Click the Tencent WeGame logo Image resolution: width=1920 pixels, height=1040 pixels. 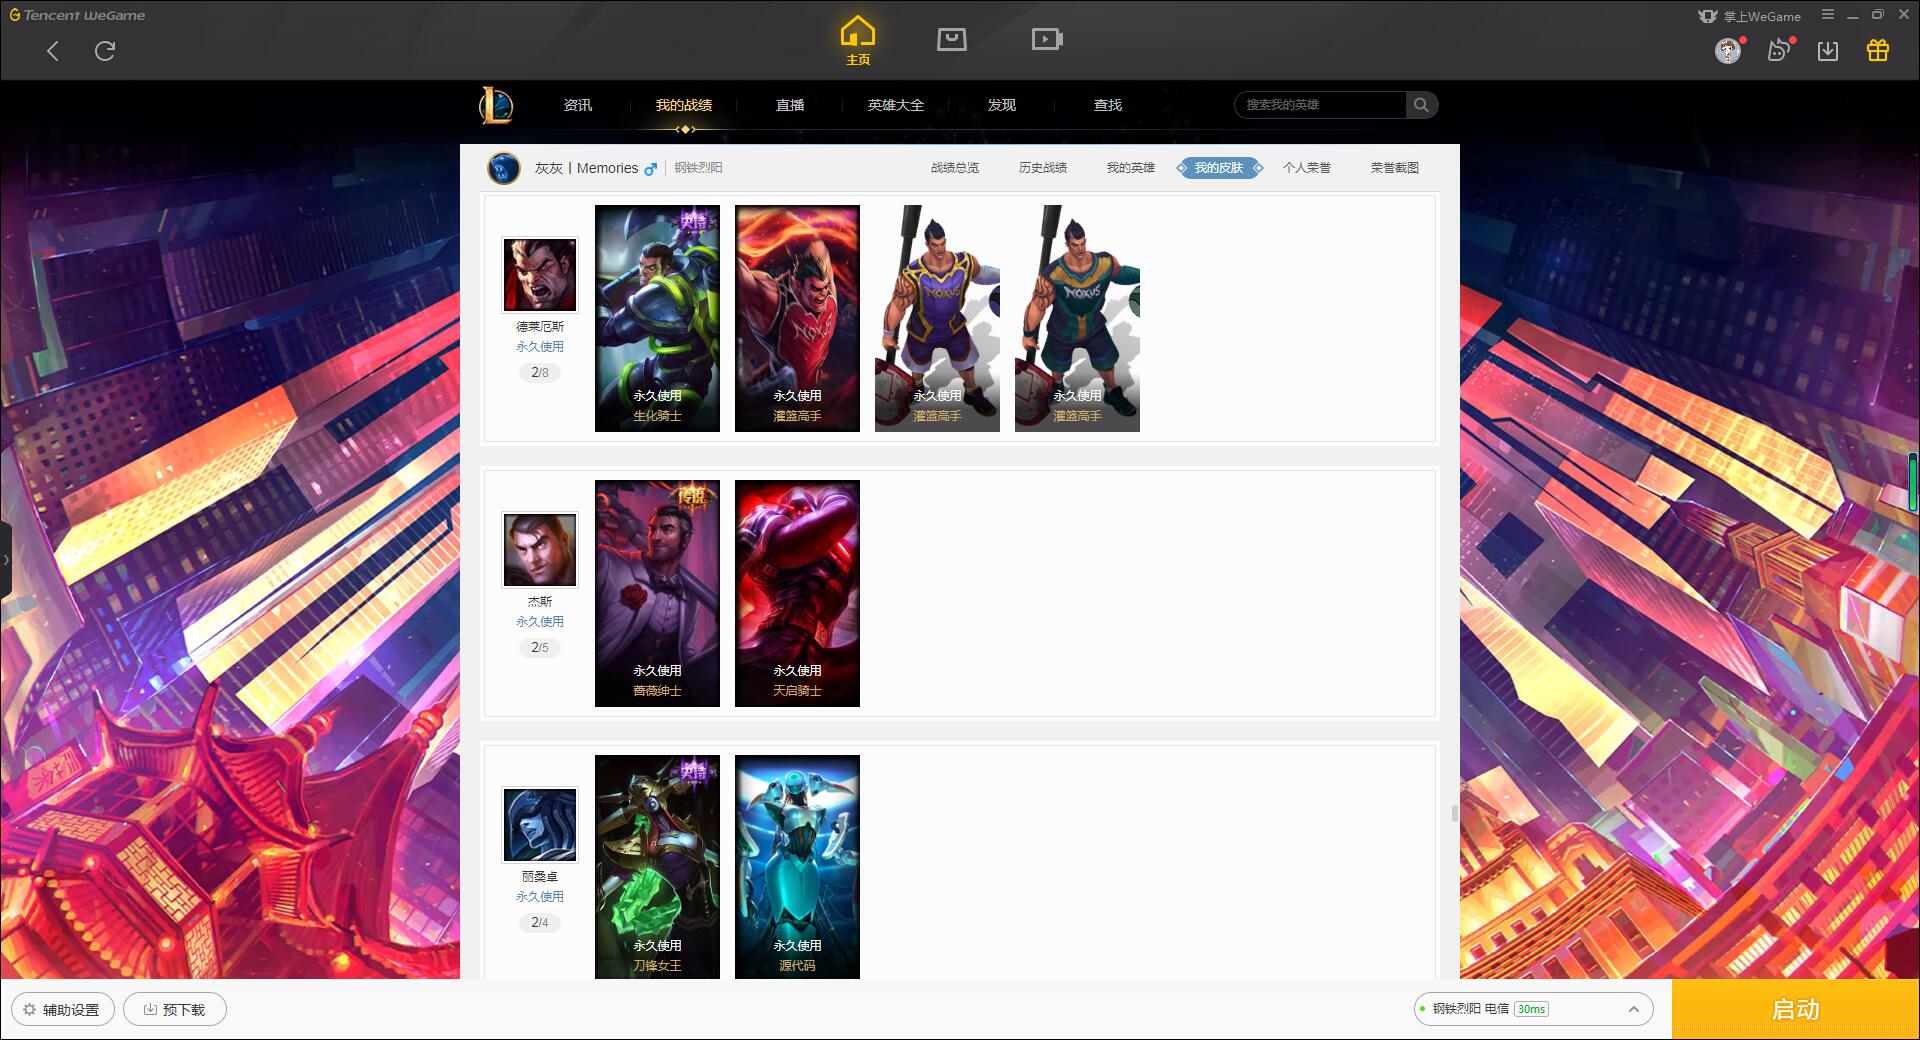pos(77,15)
